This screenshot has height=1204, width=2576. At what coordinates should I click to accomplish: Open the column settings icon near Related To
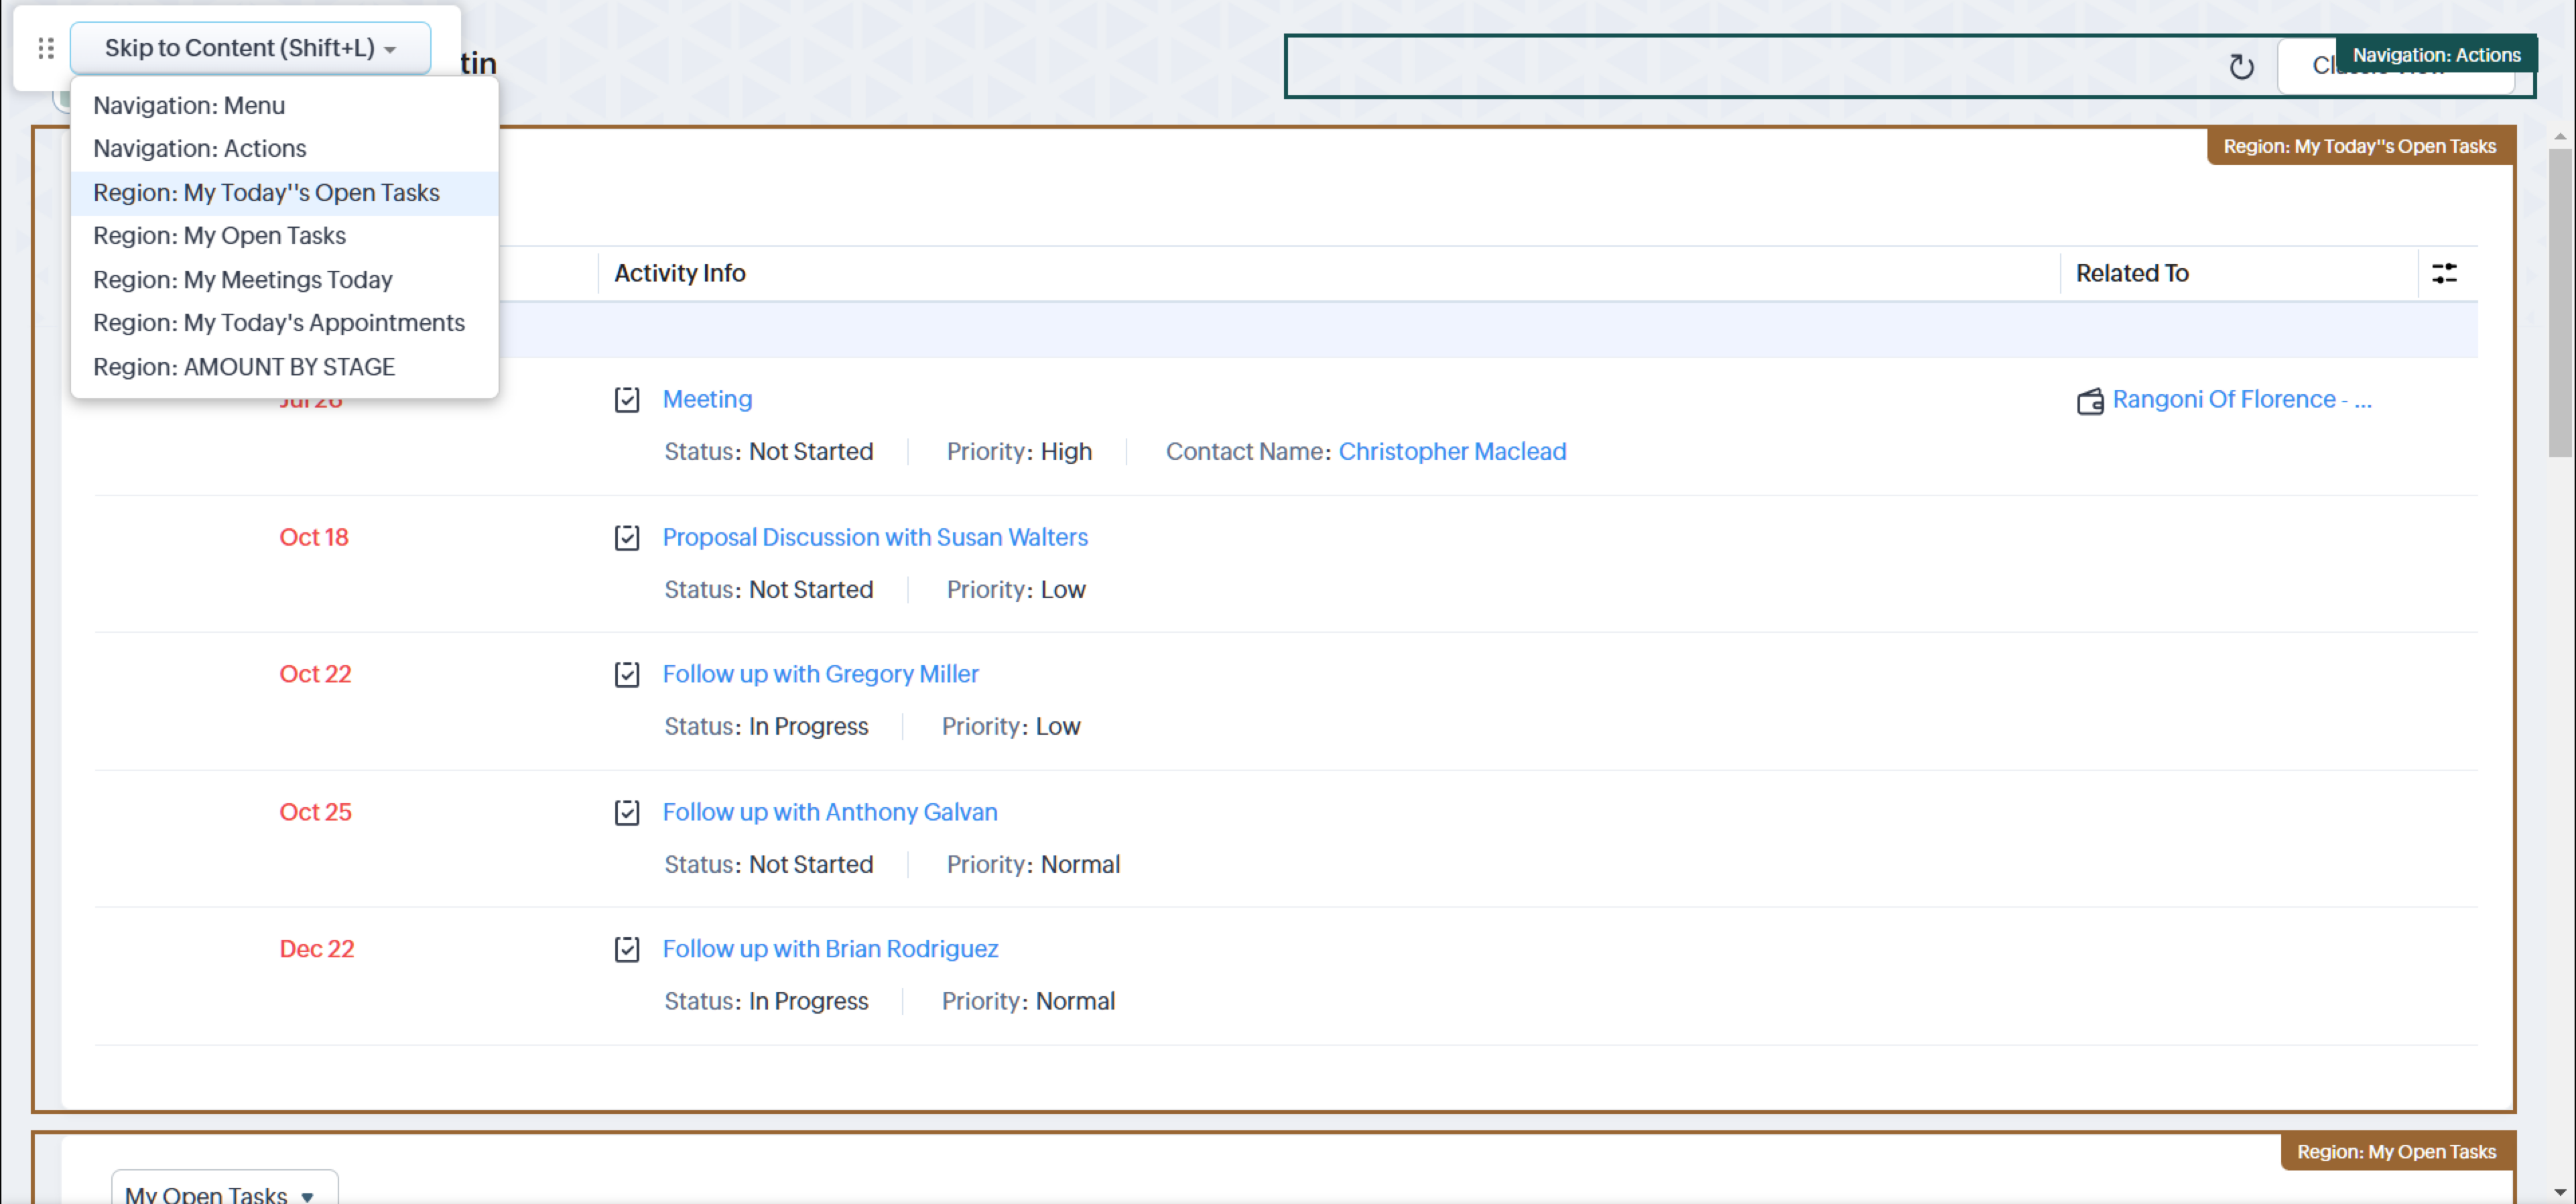[x=2444, y=273]
